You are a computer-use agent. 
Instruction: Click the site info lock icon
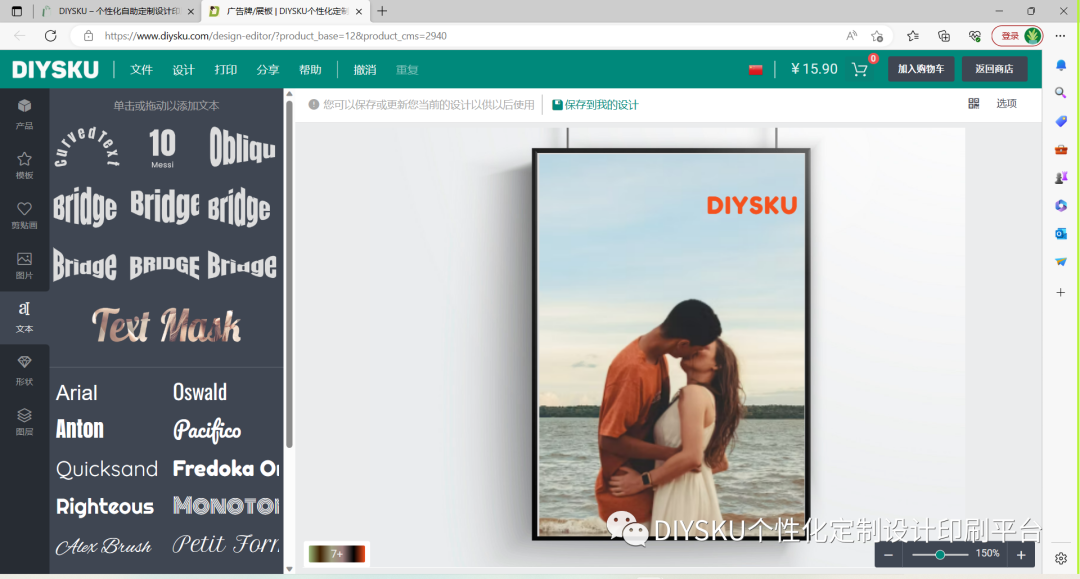(x=88, y=36)
